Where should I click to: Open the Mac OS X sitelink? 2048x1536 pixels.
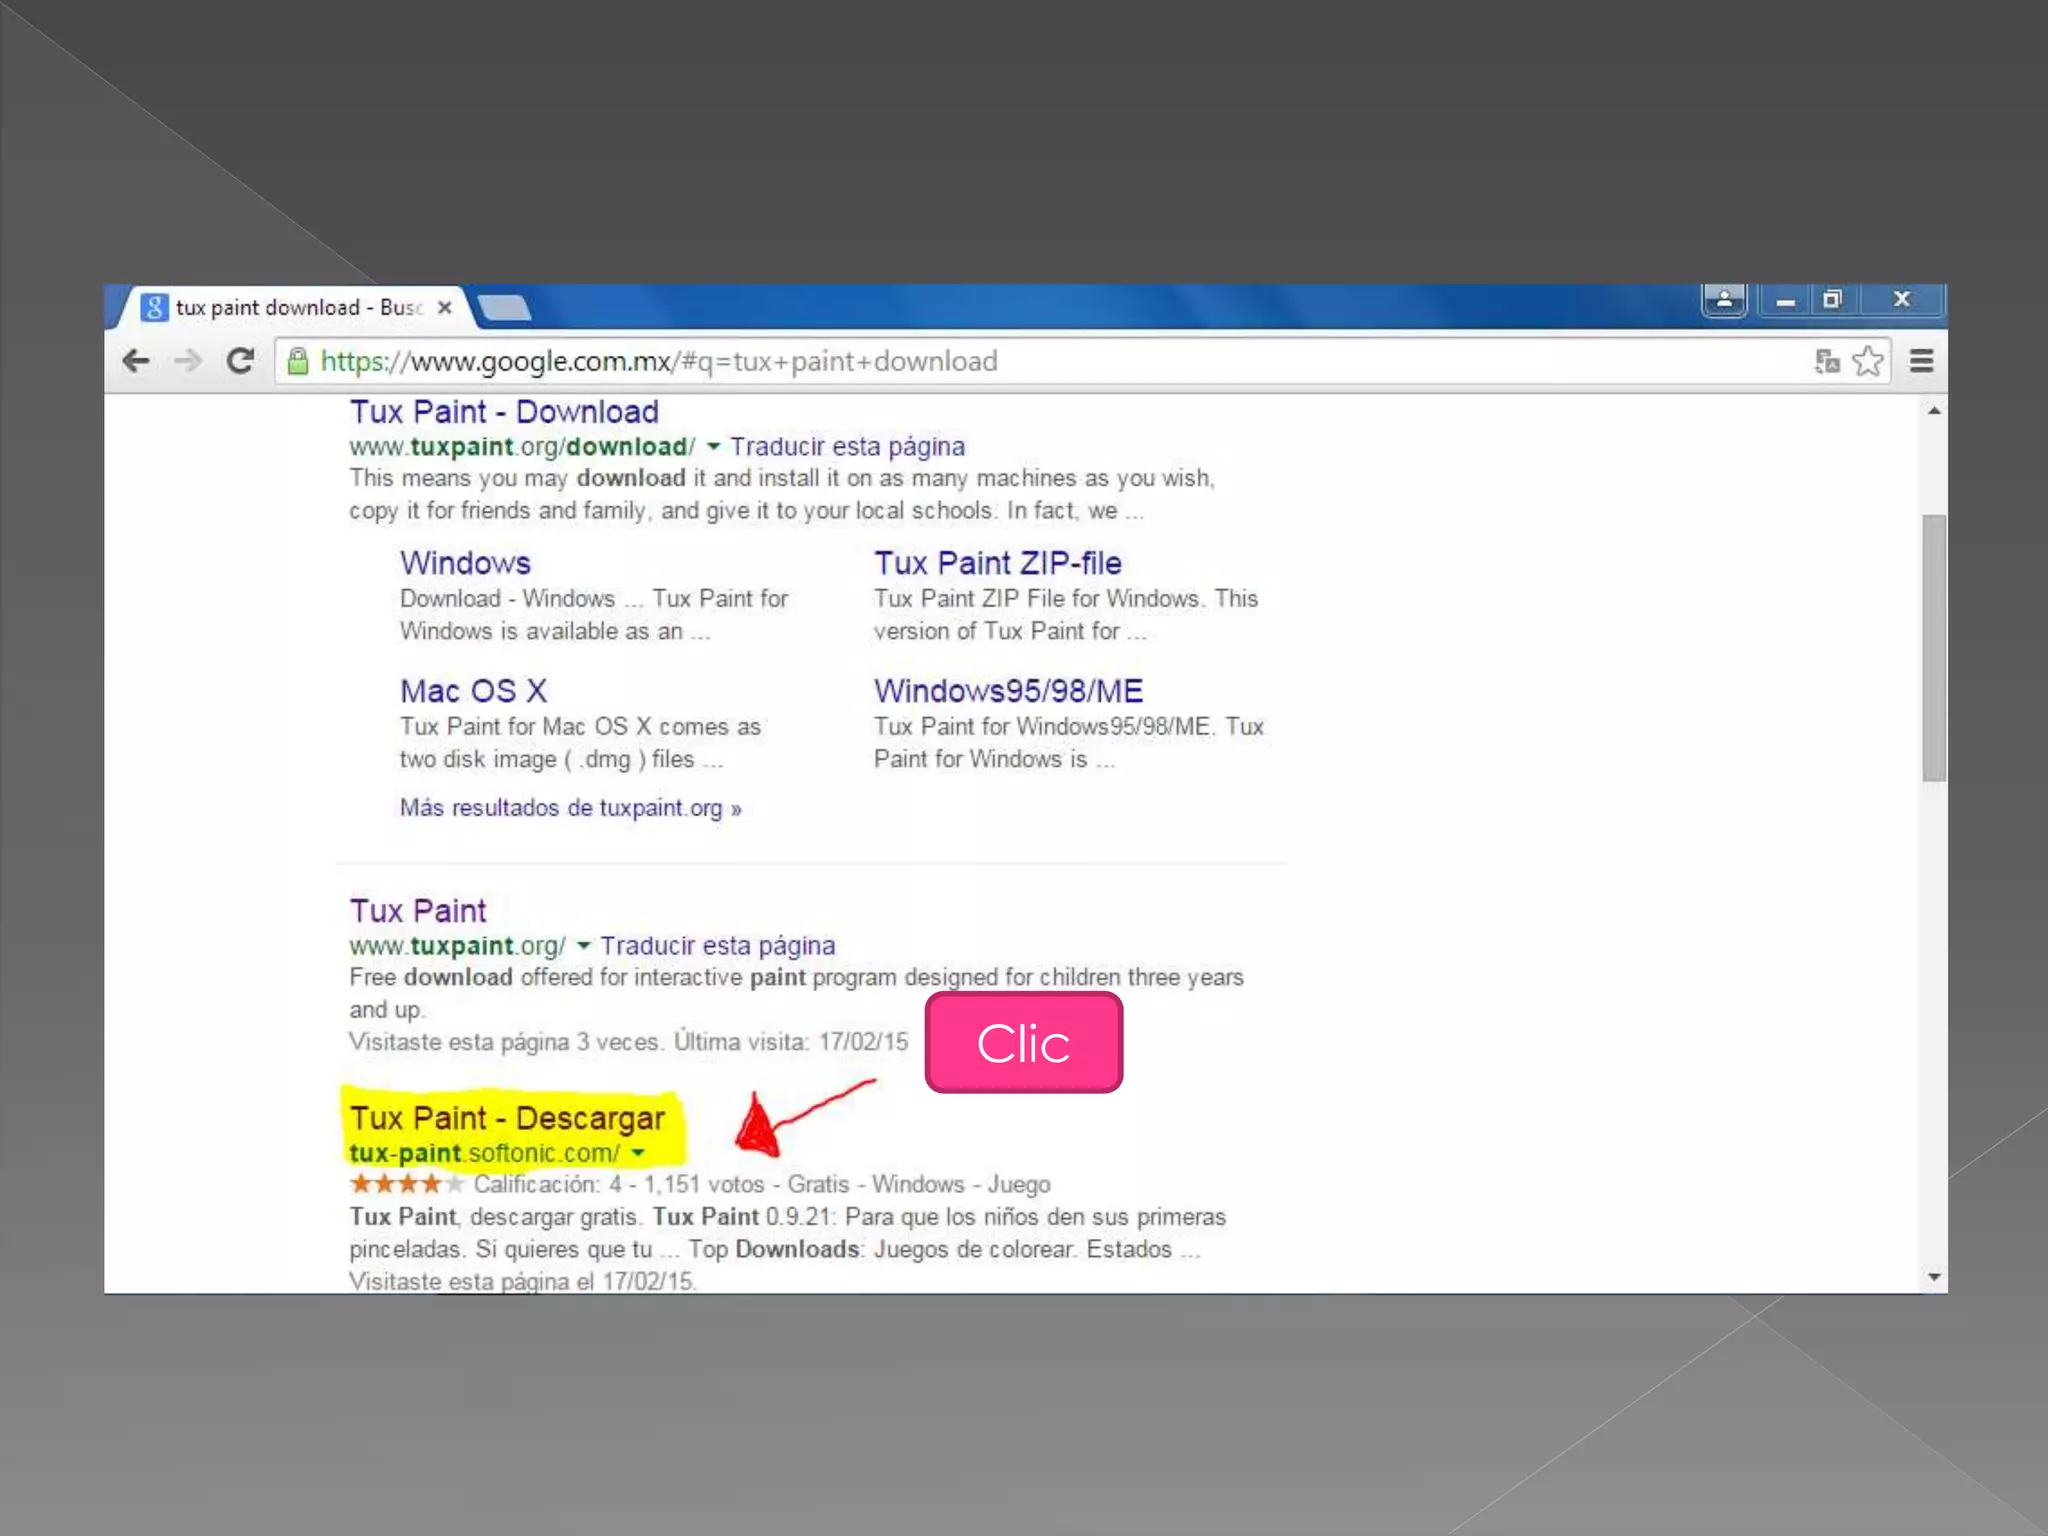click(x=473, y=691)
